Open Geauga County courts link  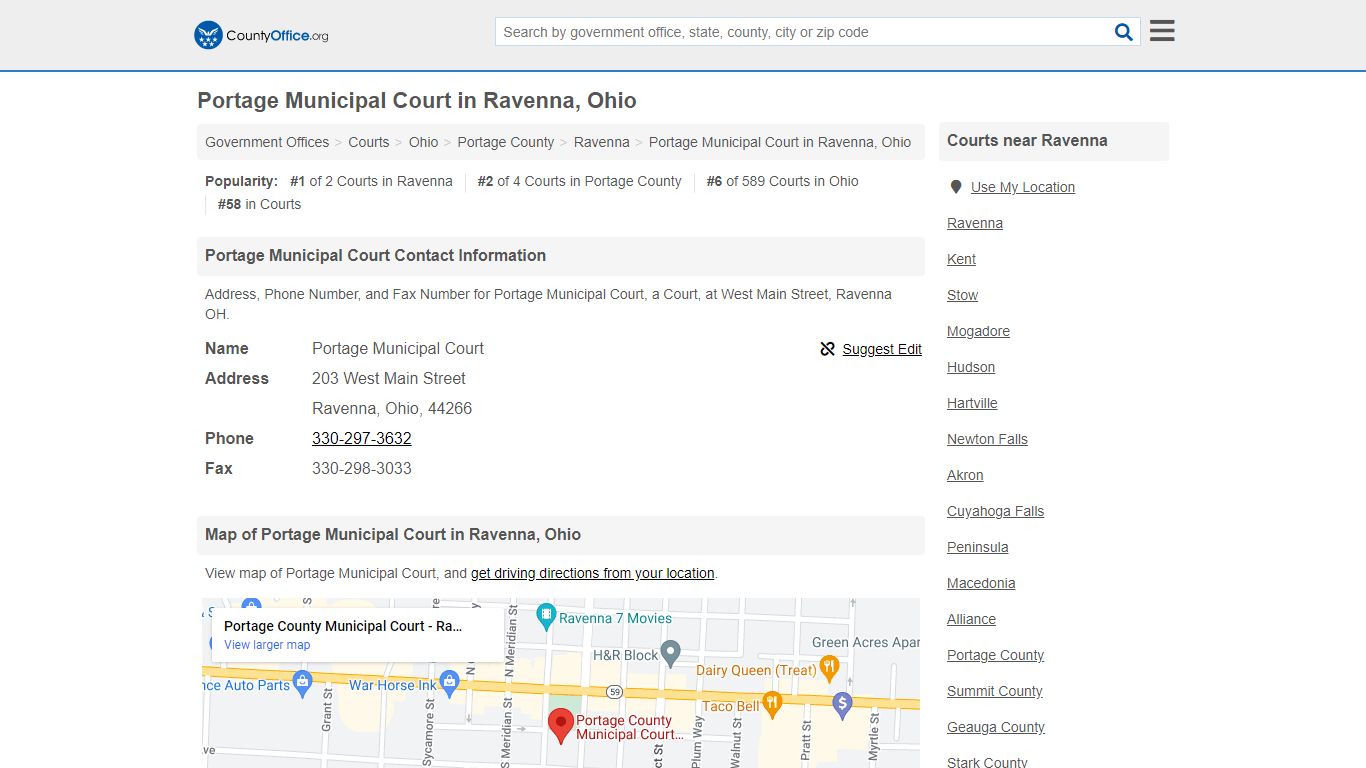pyautogui.click(x=996, y=727)
